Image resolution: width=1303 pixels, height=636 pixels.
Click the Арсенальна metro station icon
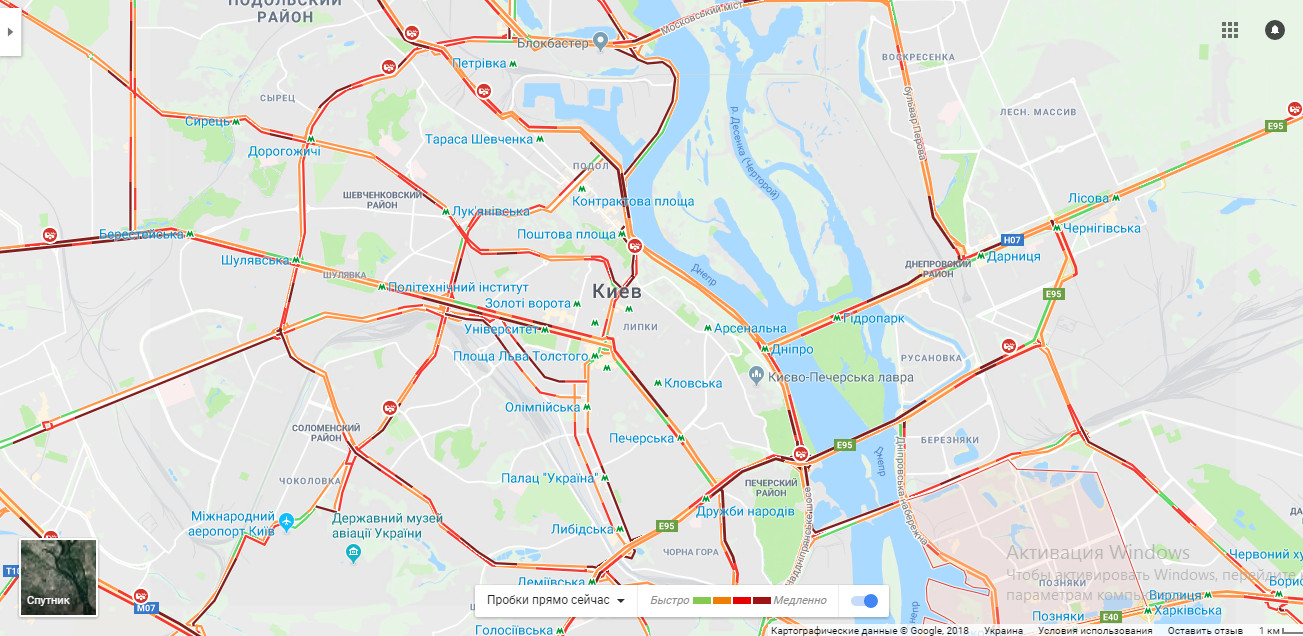tap(706, 328)
